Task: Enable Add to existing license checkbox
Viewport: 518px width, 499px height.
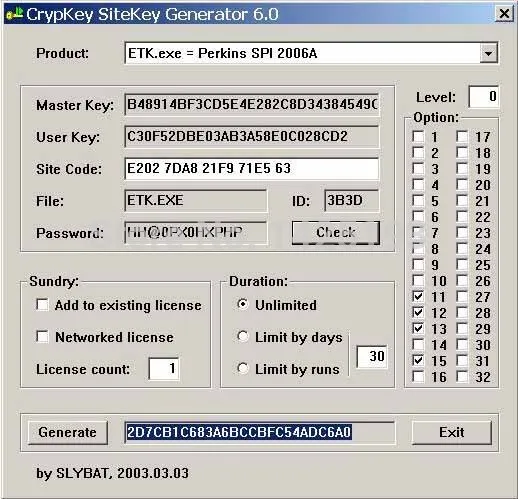Action: coord(42,304)
